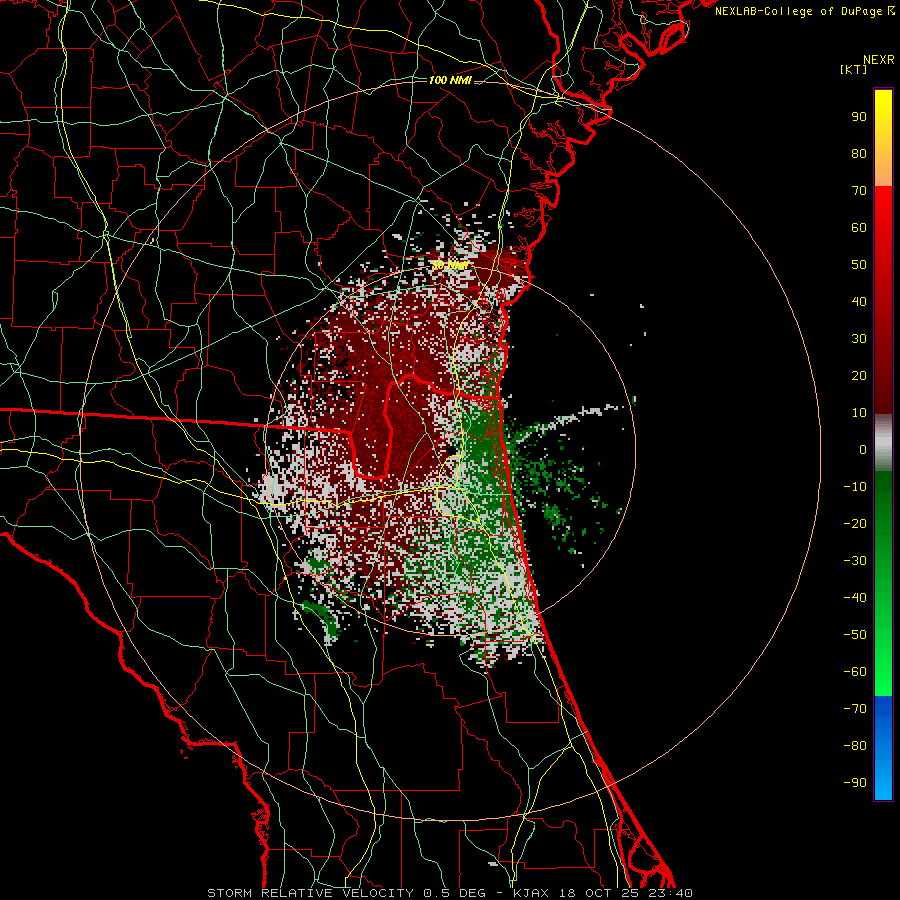Click the 0.5 DEG elevation text
900x900 pixels.
[x=454, y=893]
